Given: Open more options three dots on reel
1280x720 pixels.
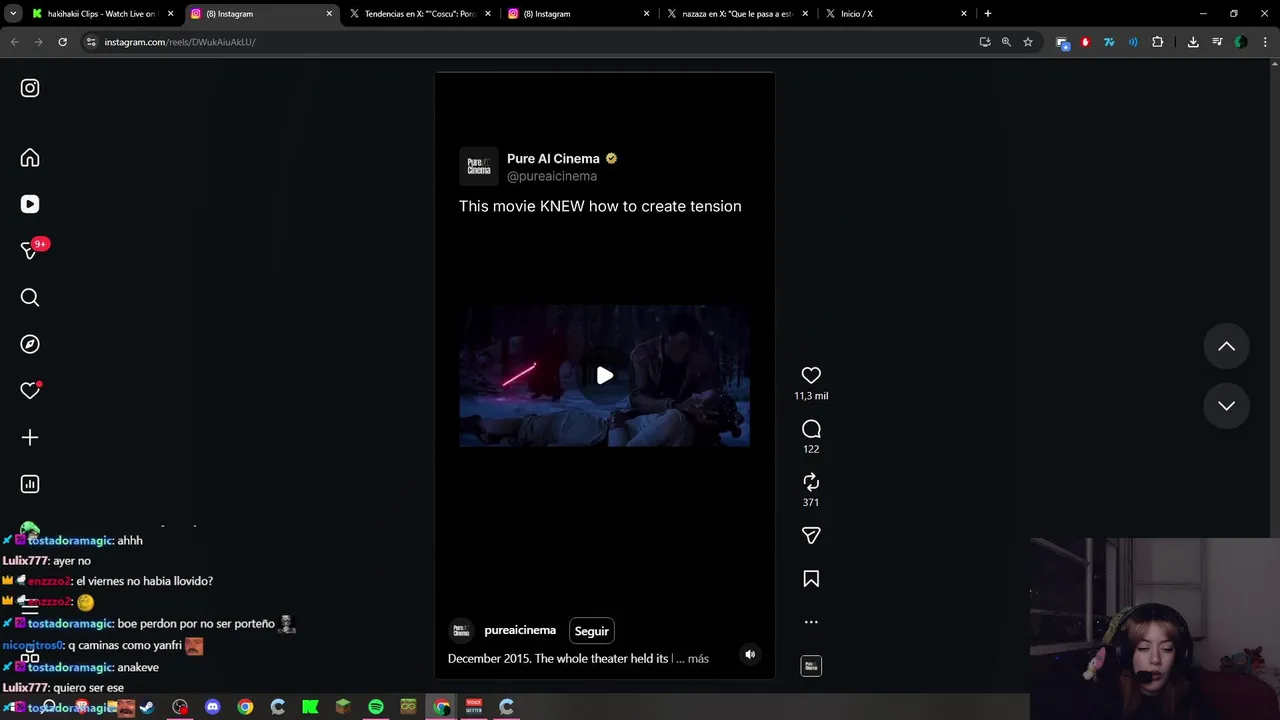Looking at the screenshot, I should click(x=811, y=622).
